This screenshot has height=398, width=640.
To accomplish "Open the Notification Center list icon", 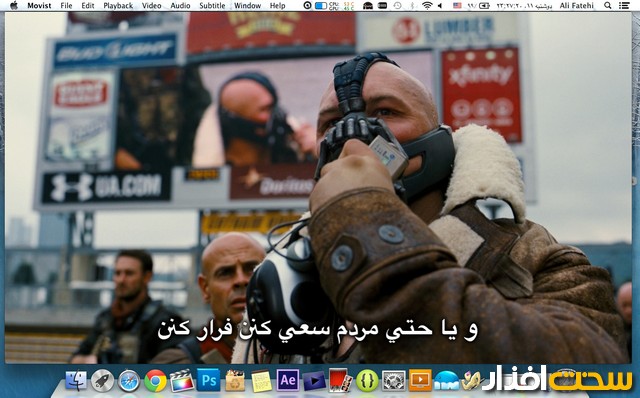I will [624, 5].
